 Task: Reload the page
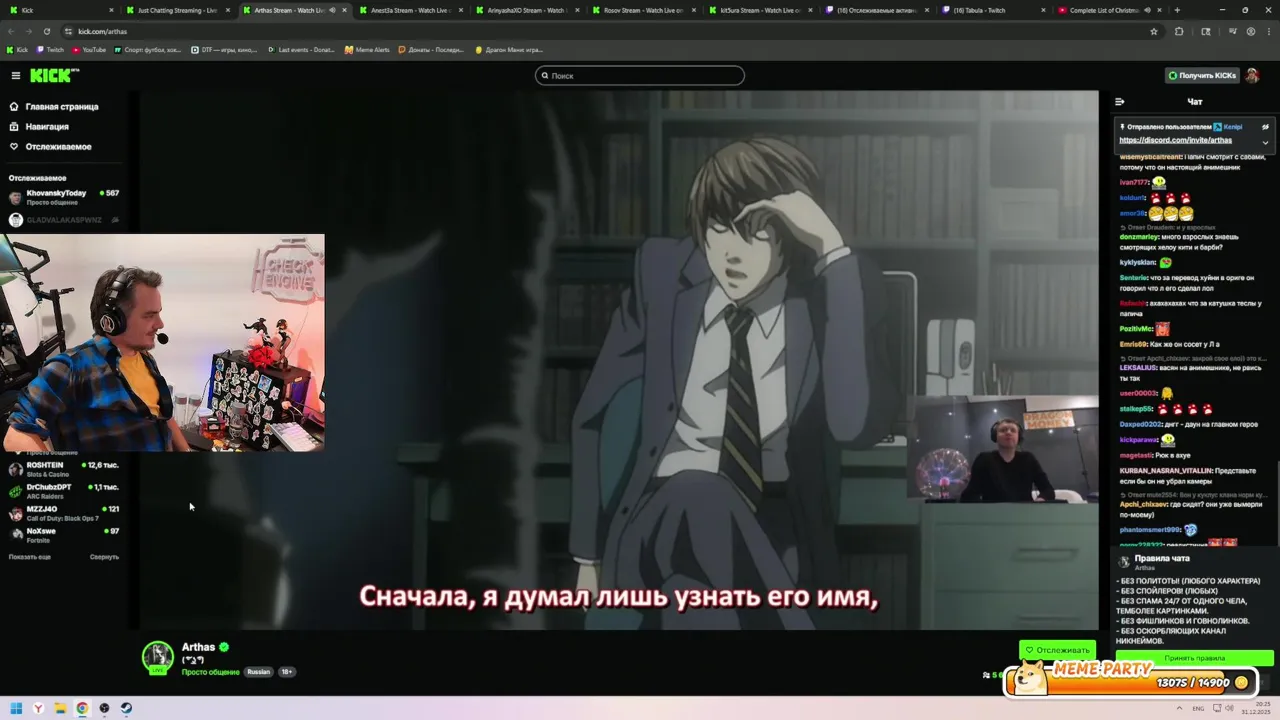[46, 31]
